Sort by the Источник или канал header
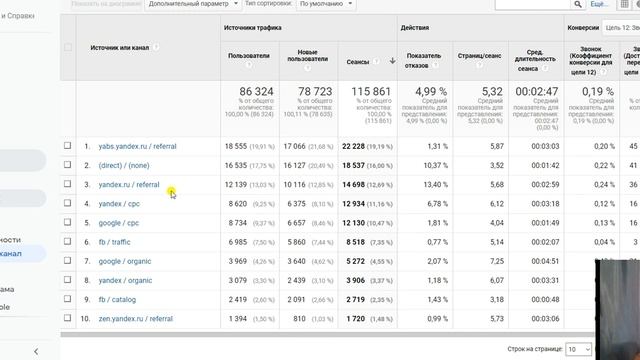 (120, 47)
